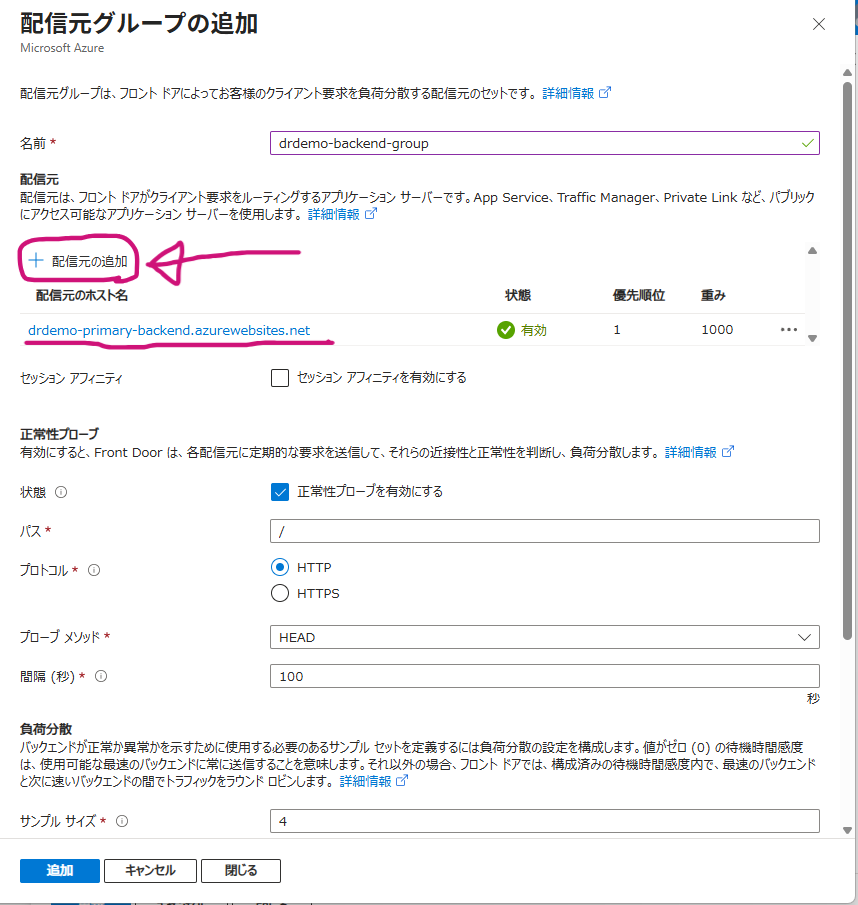Click info icon next to プロトコル label

coord(93,570)
